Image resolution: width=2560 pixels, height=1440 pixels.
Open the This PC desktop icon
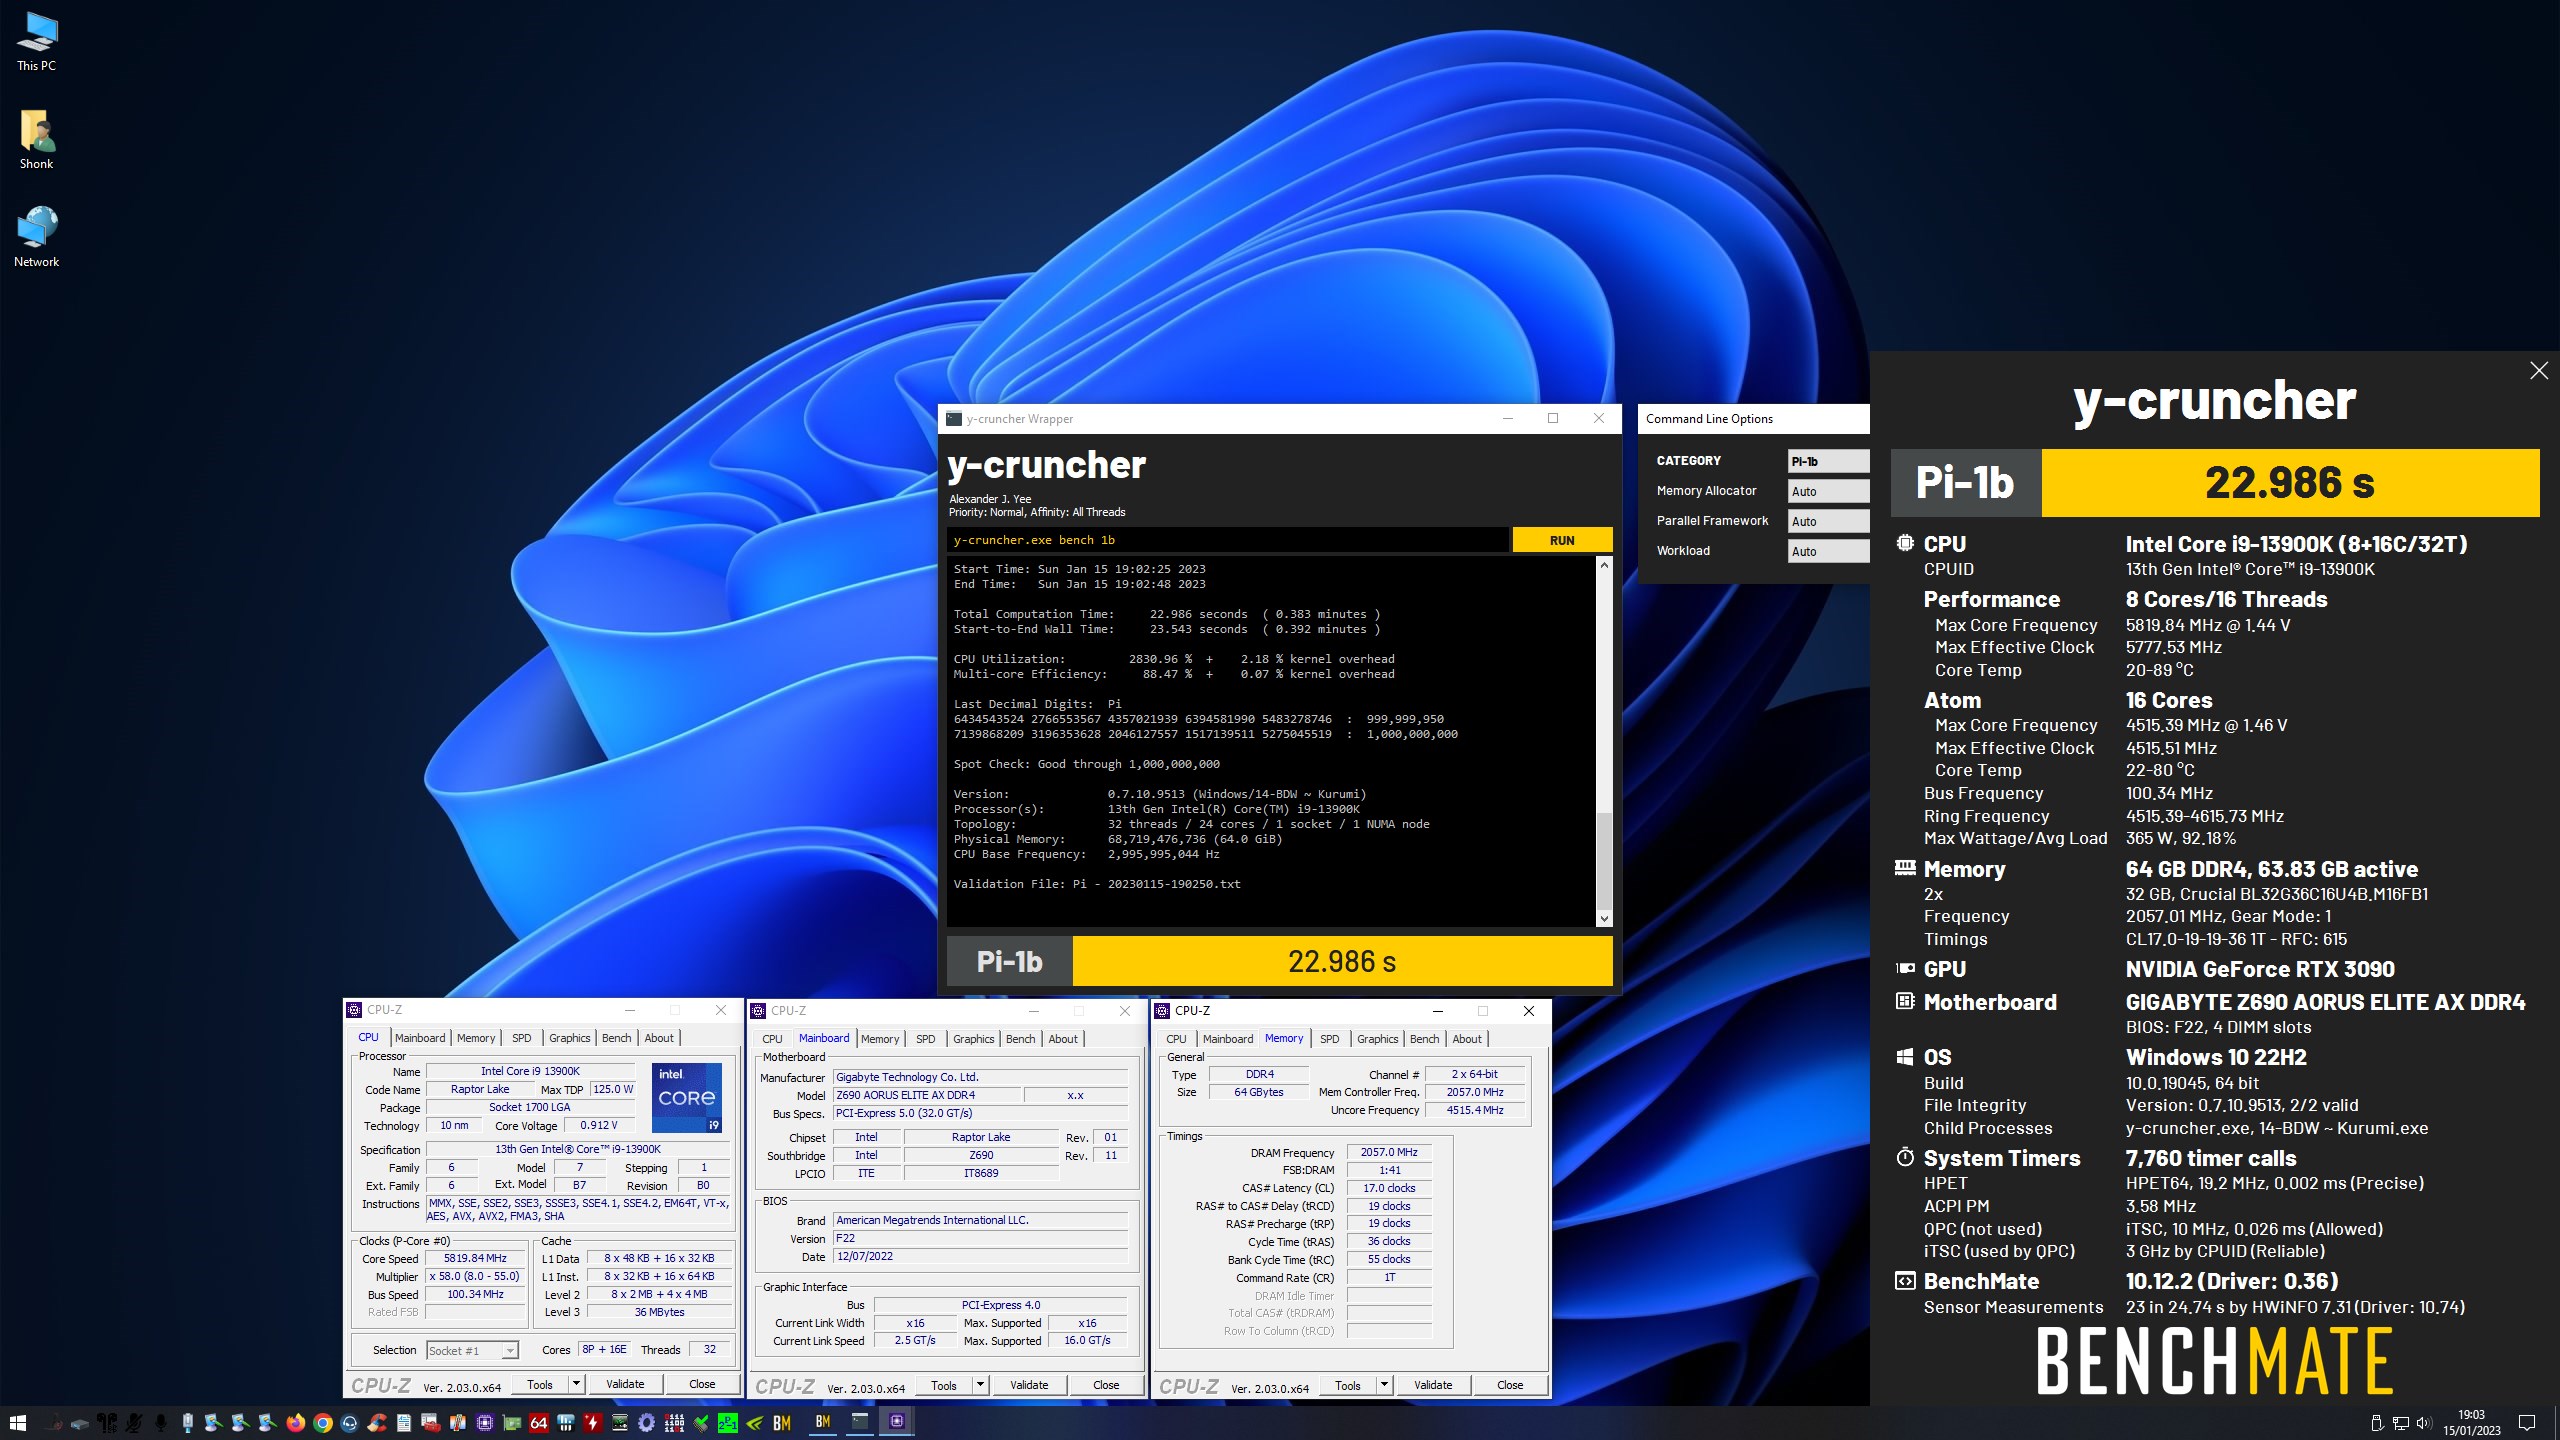click(36, 42)
